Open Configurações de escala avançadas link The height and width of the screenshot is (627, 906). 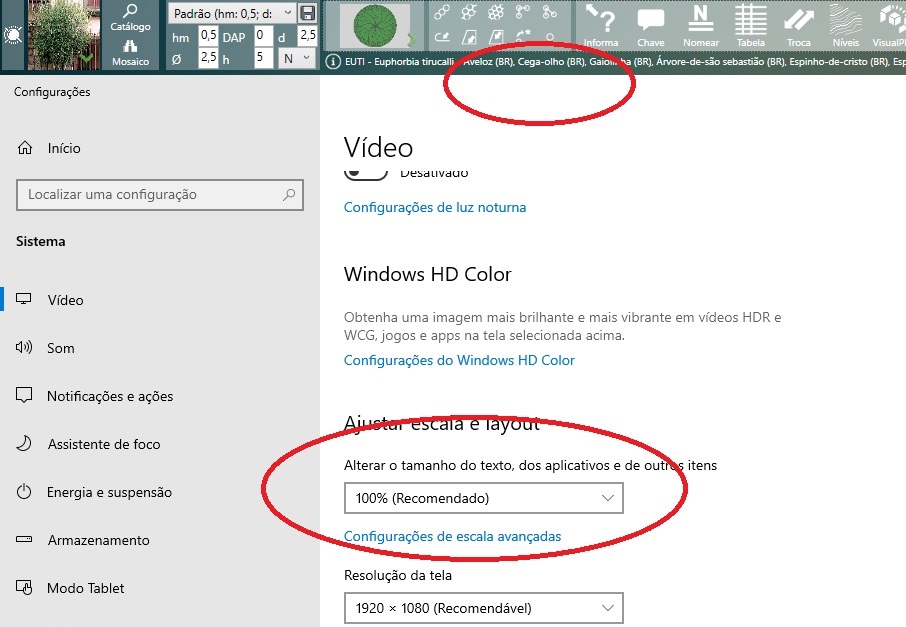point(452,536)
